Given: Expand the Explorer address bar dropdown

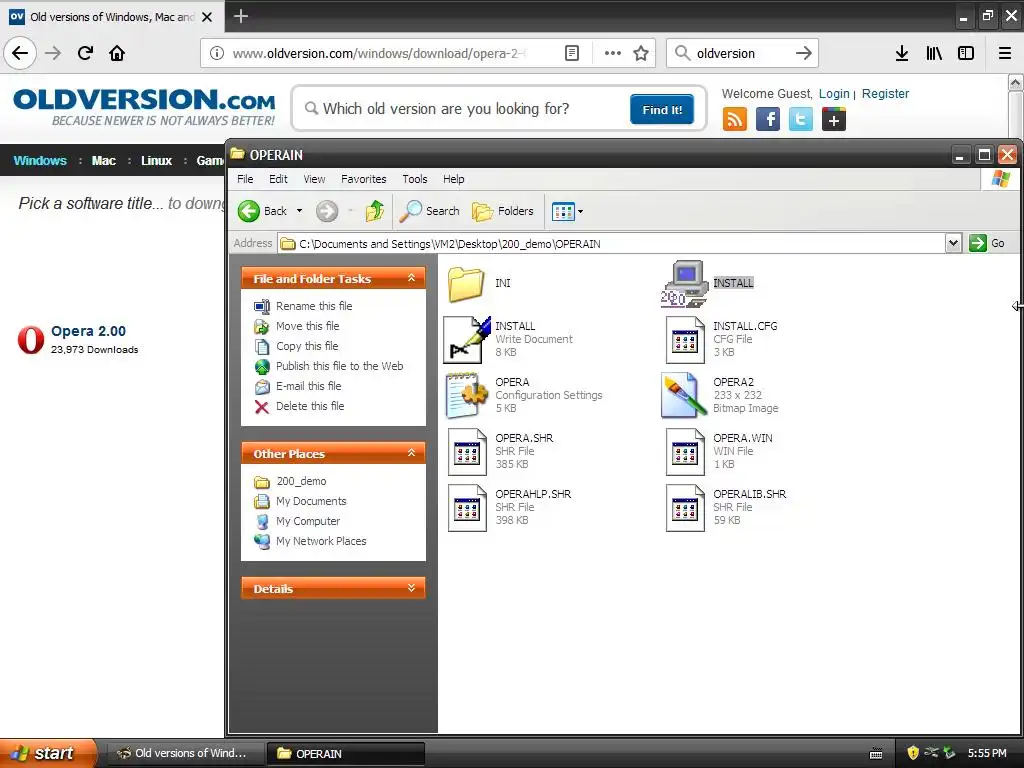Looking at the screenshot, I should [953, 243].
